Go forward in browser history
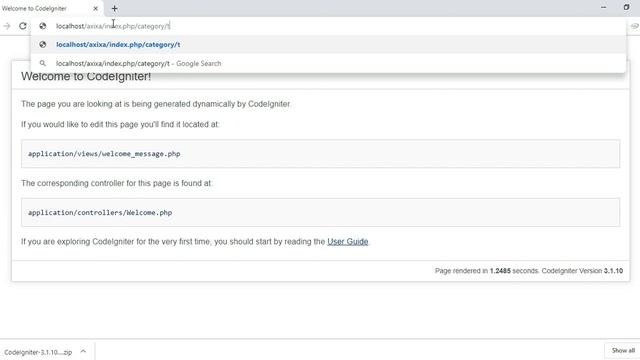The width and height of the screenshot is (640, 360). coord(7,26)
